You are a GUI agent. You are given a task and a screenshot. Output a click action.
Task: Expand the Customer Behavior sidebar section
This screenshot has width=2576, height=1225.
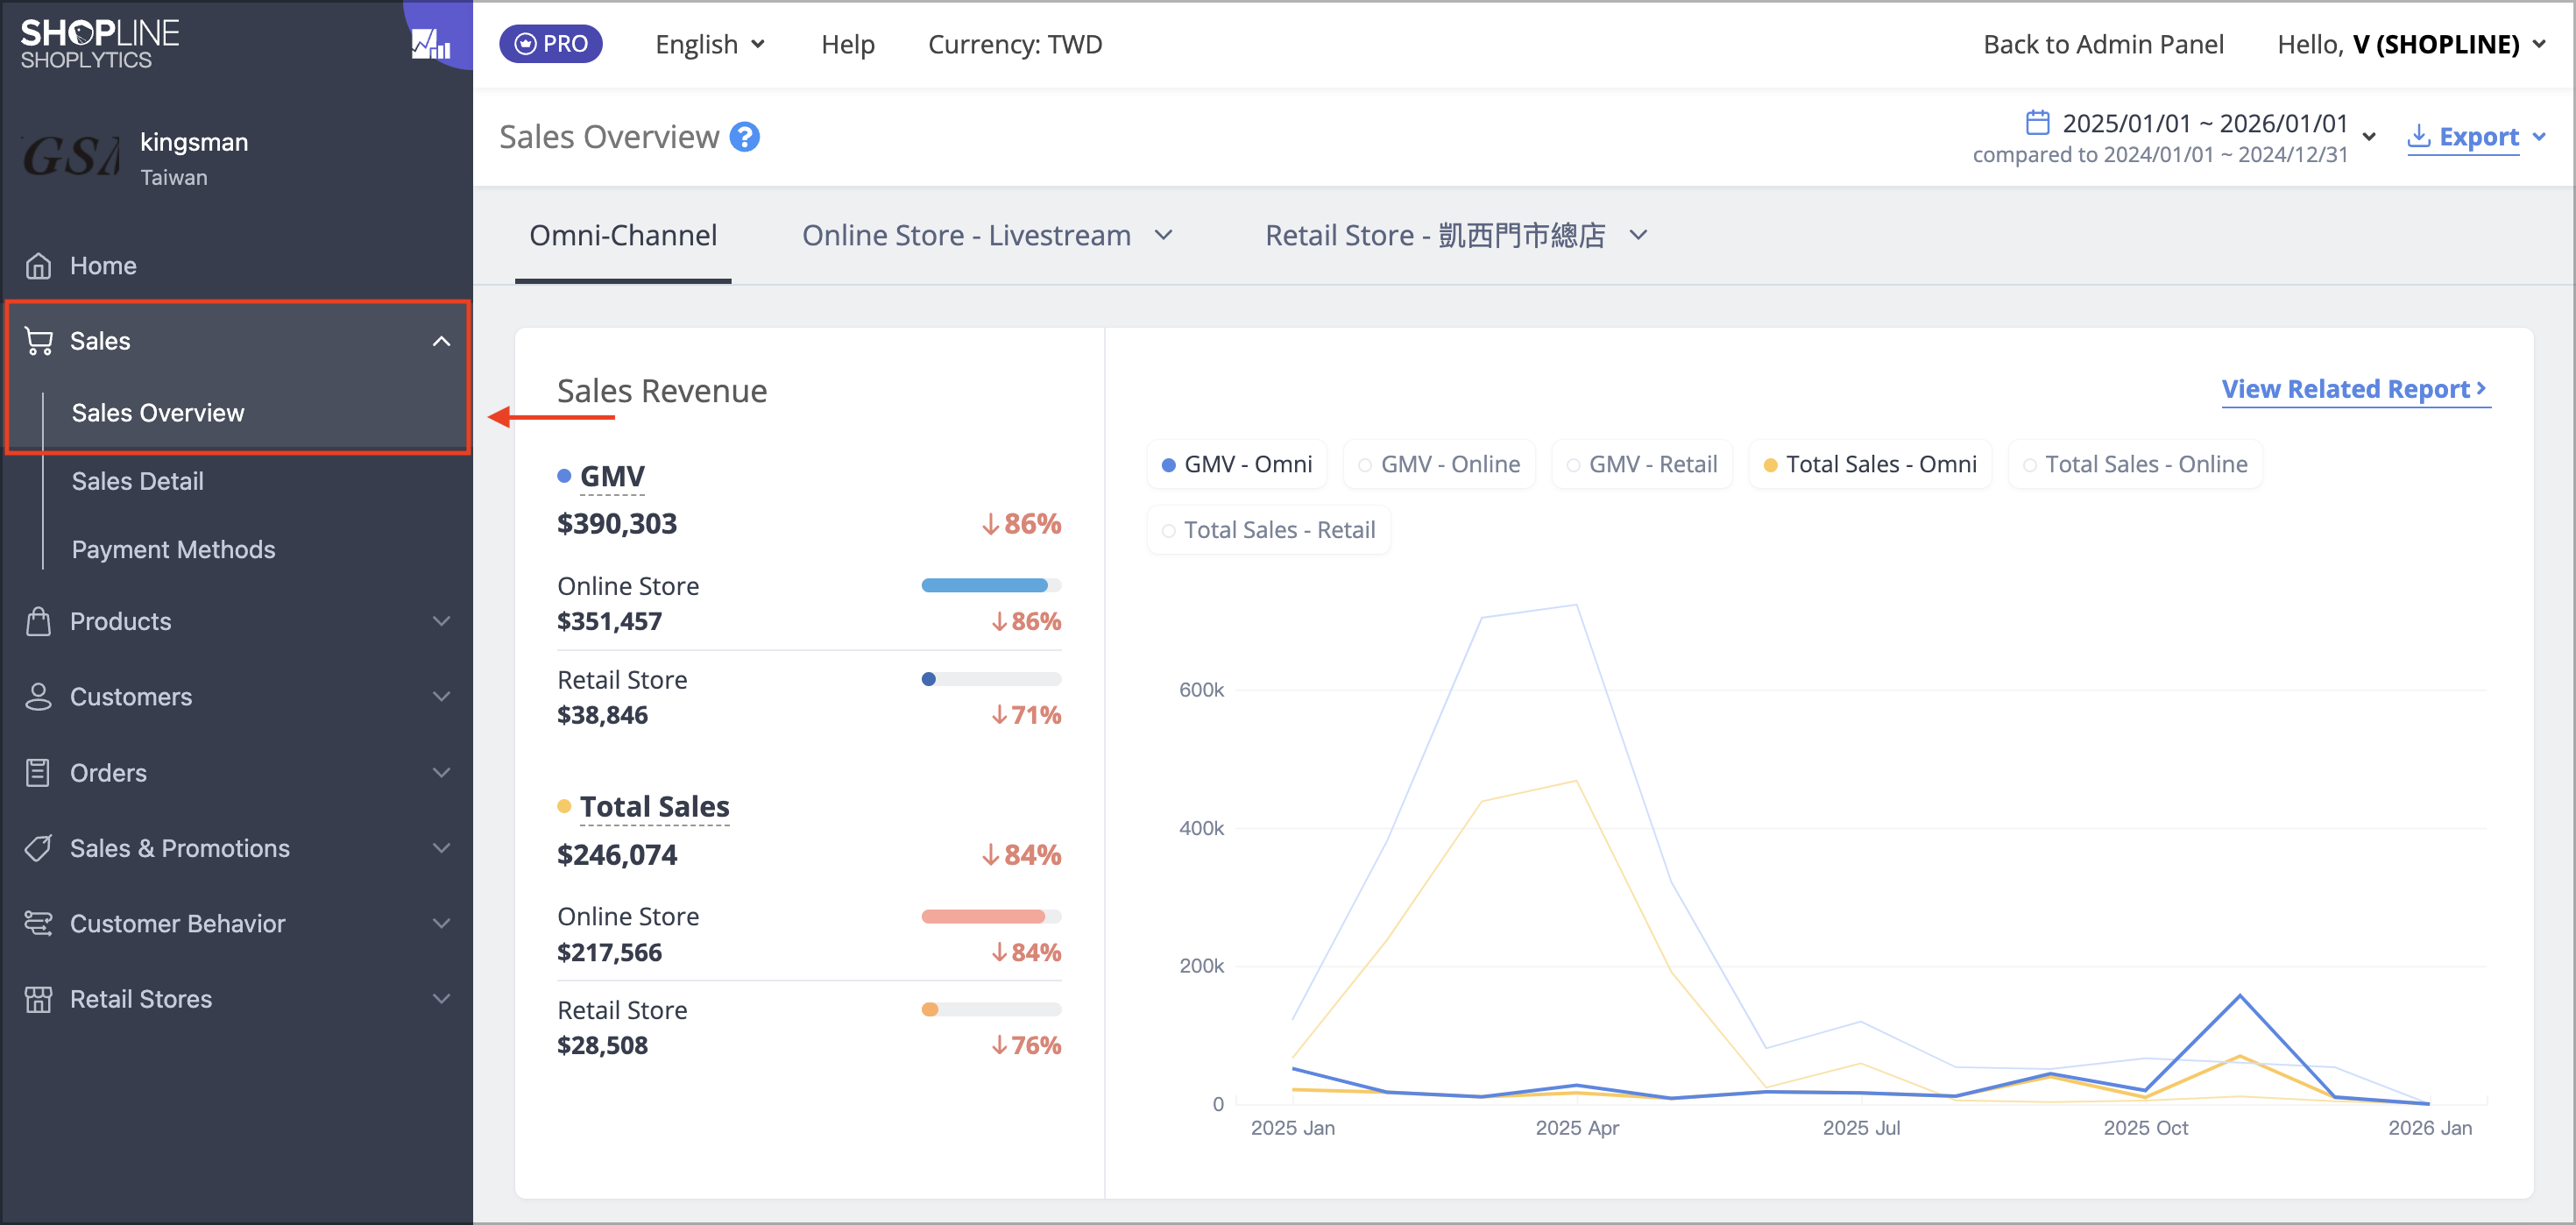click(236, 923)
